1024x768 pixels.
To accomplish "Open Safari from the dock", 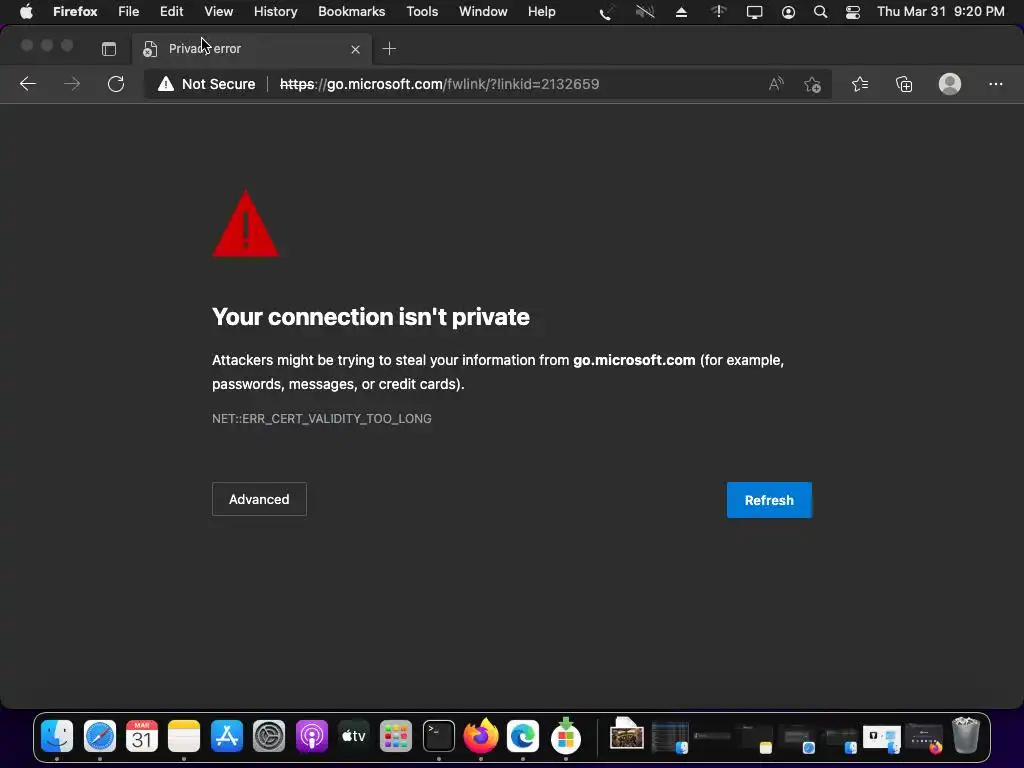I will (x=99, y=737).
